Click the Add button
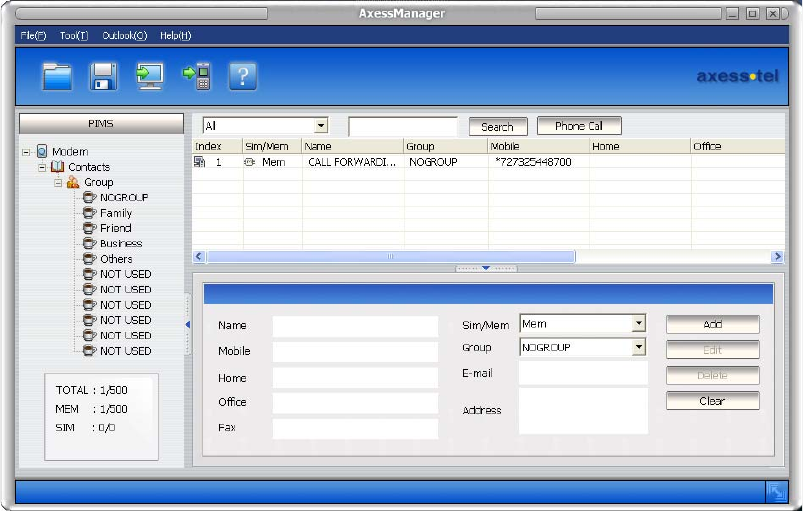 point(712,324)
